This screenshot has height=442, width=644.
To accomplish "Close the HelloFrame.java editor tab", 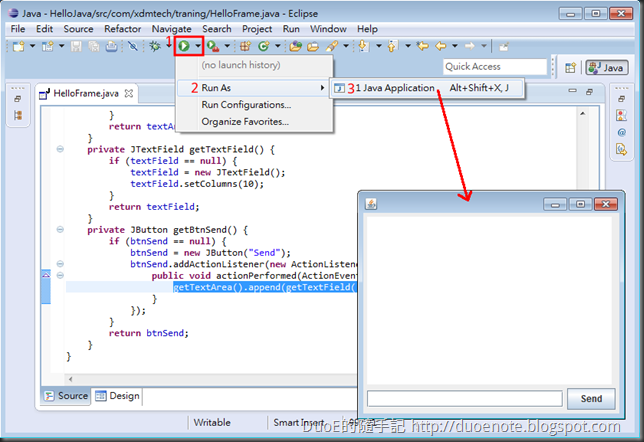I will tap(128, 94).
